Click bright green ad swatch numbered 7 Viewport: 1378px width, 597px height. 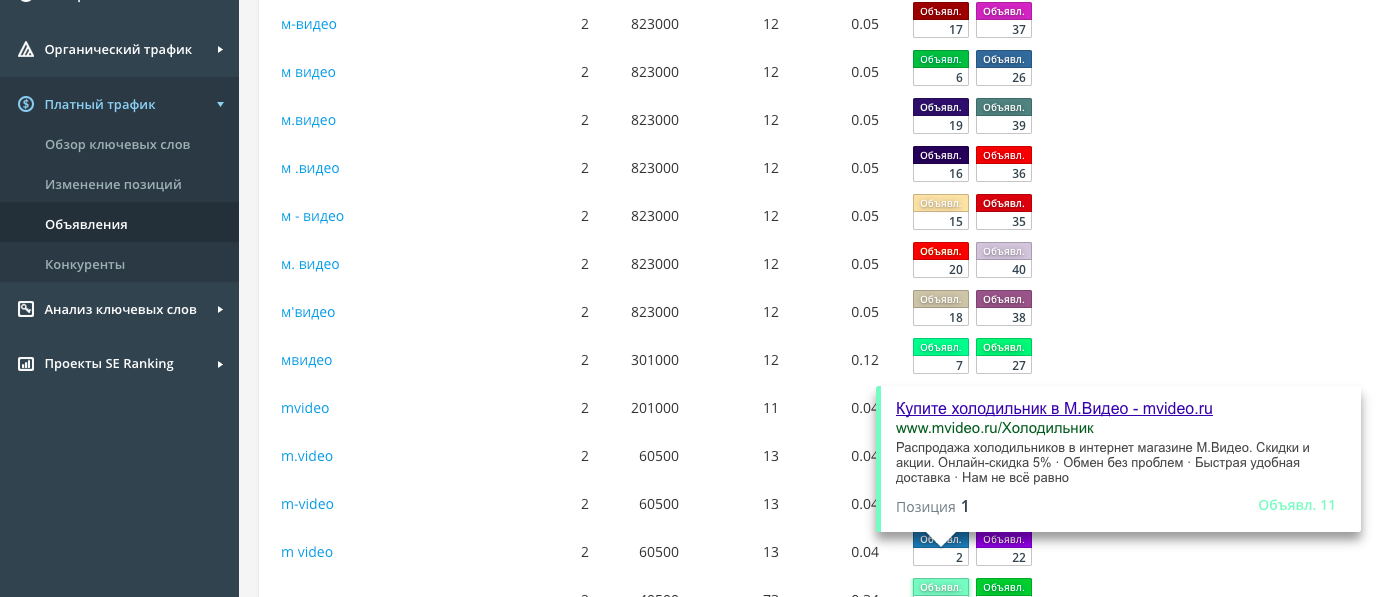click(941, 356)
